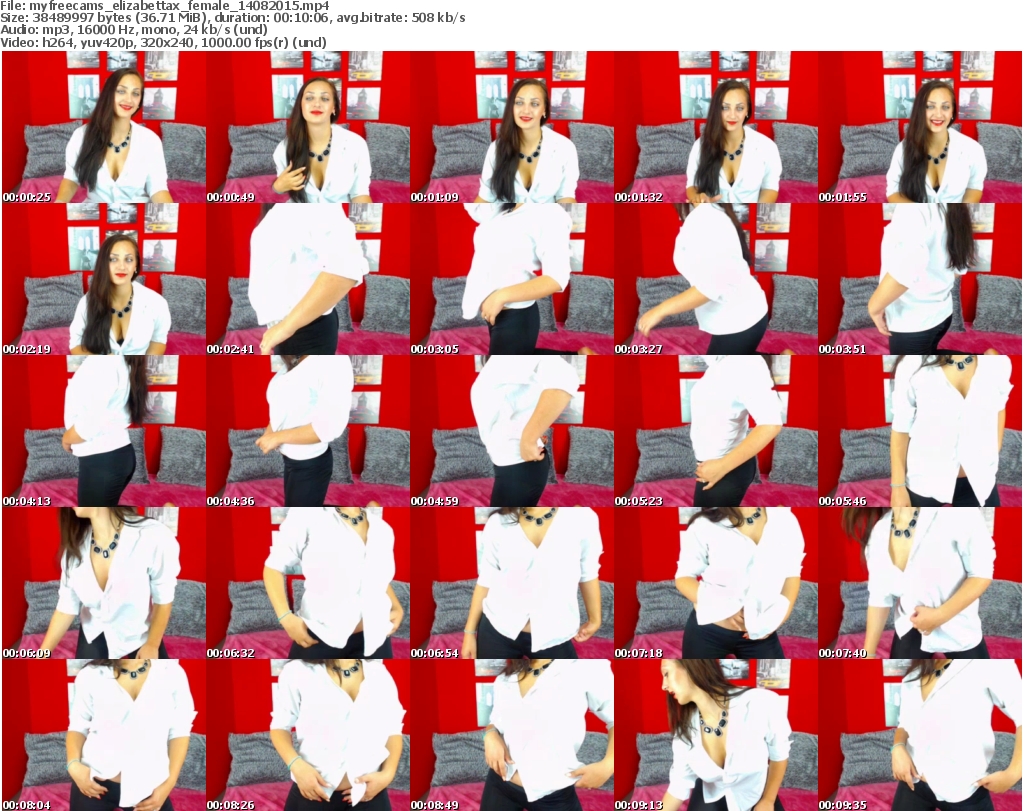This screenshot has height=811, width=1024.
Task: Select the thumbnail timestamped 00:03:51
Action: (x=920, y=279)
